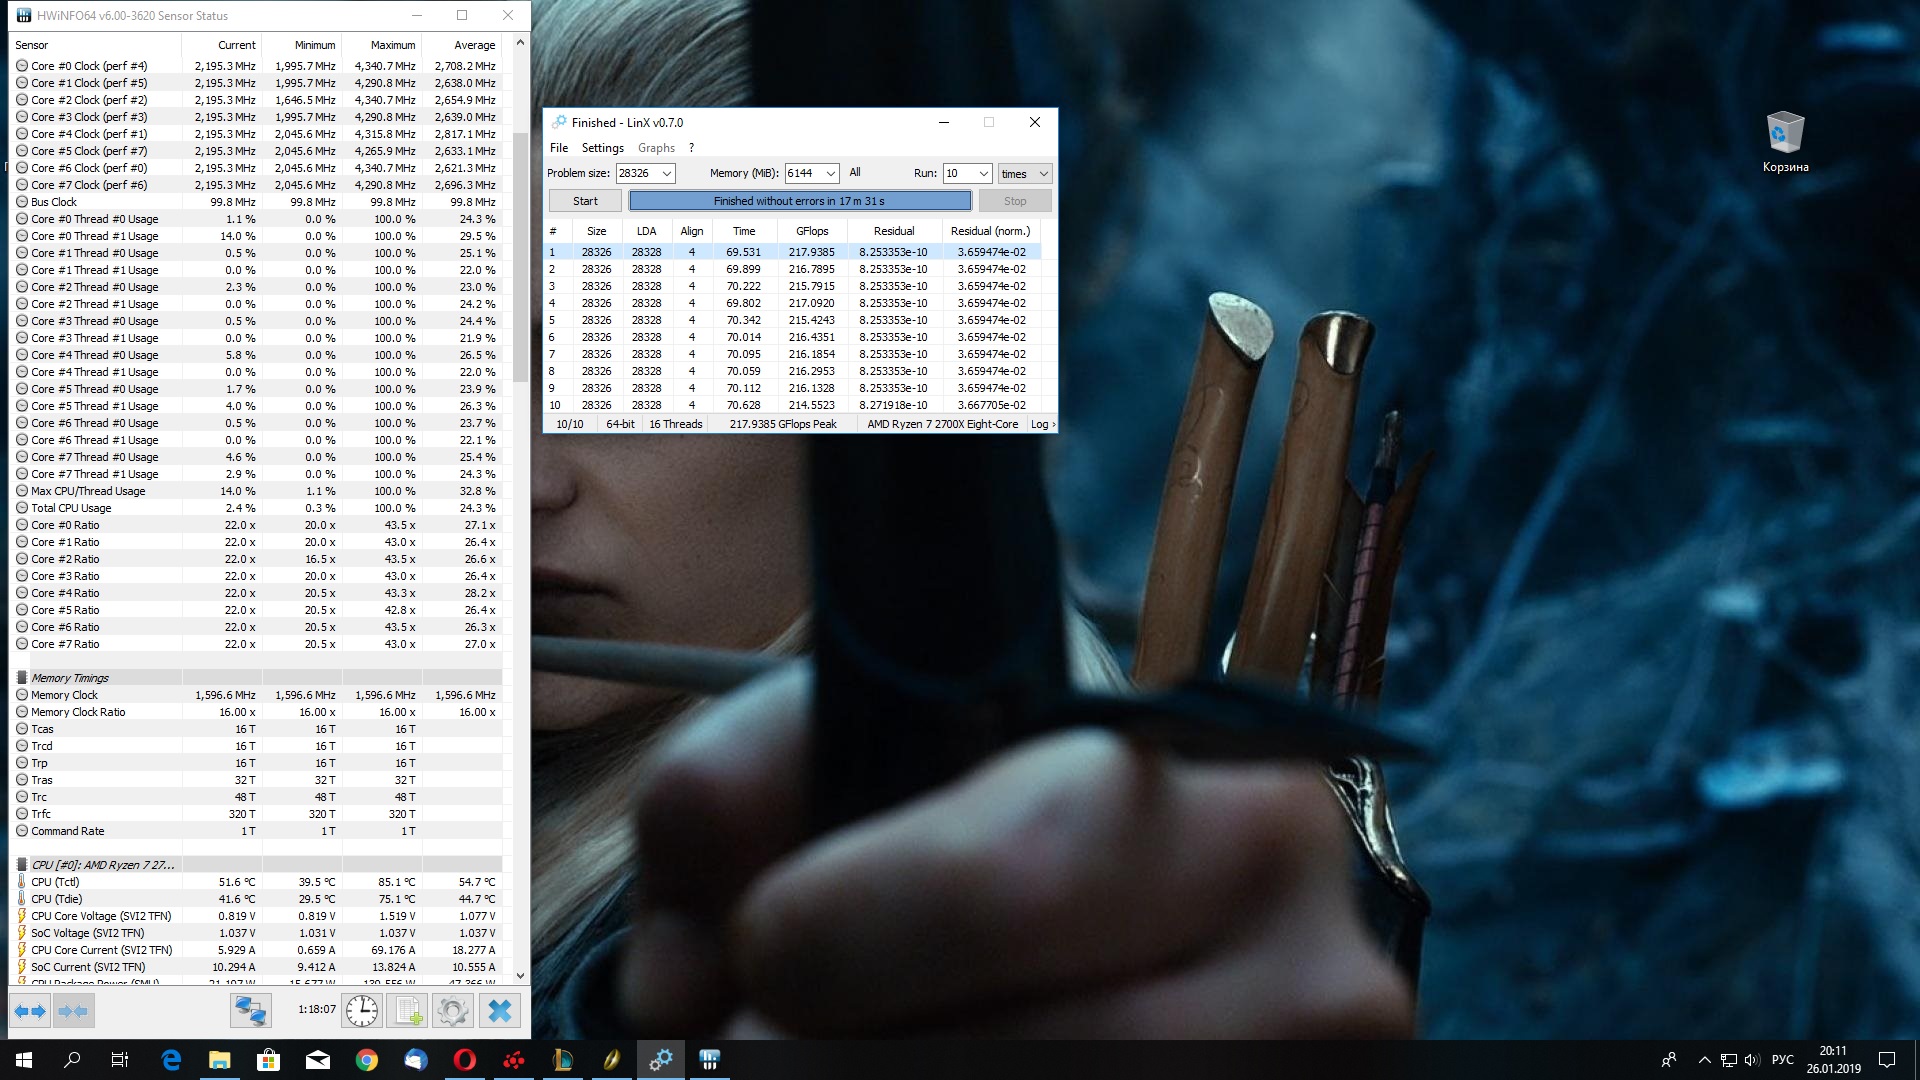Open Google Chrome from taskbar
Screen dimensions: 1920x1080
[x=367, y=1060]
